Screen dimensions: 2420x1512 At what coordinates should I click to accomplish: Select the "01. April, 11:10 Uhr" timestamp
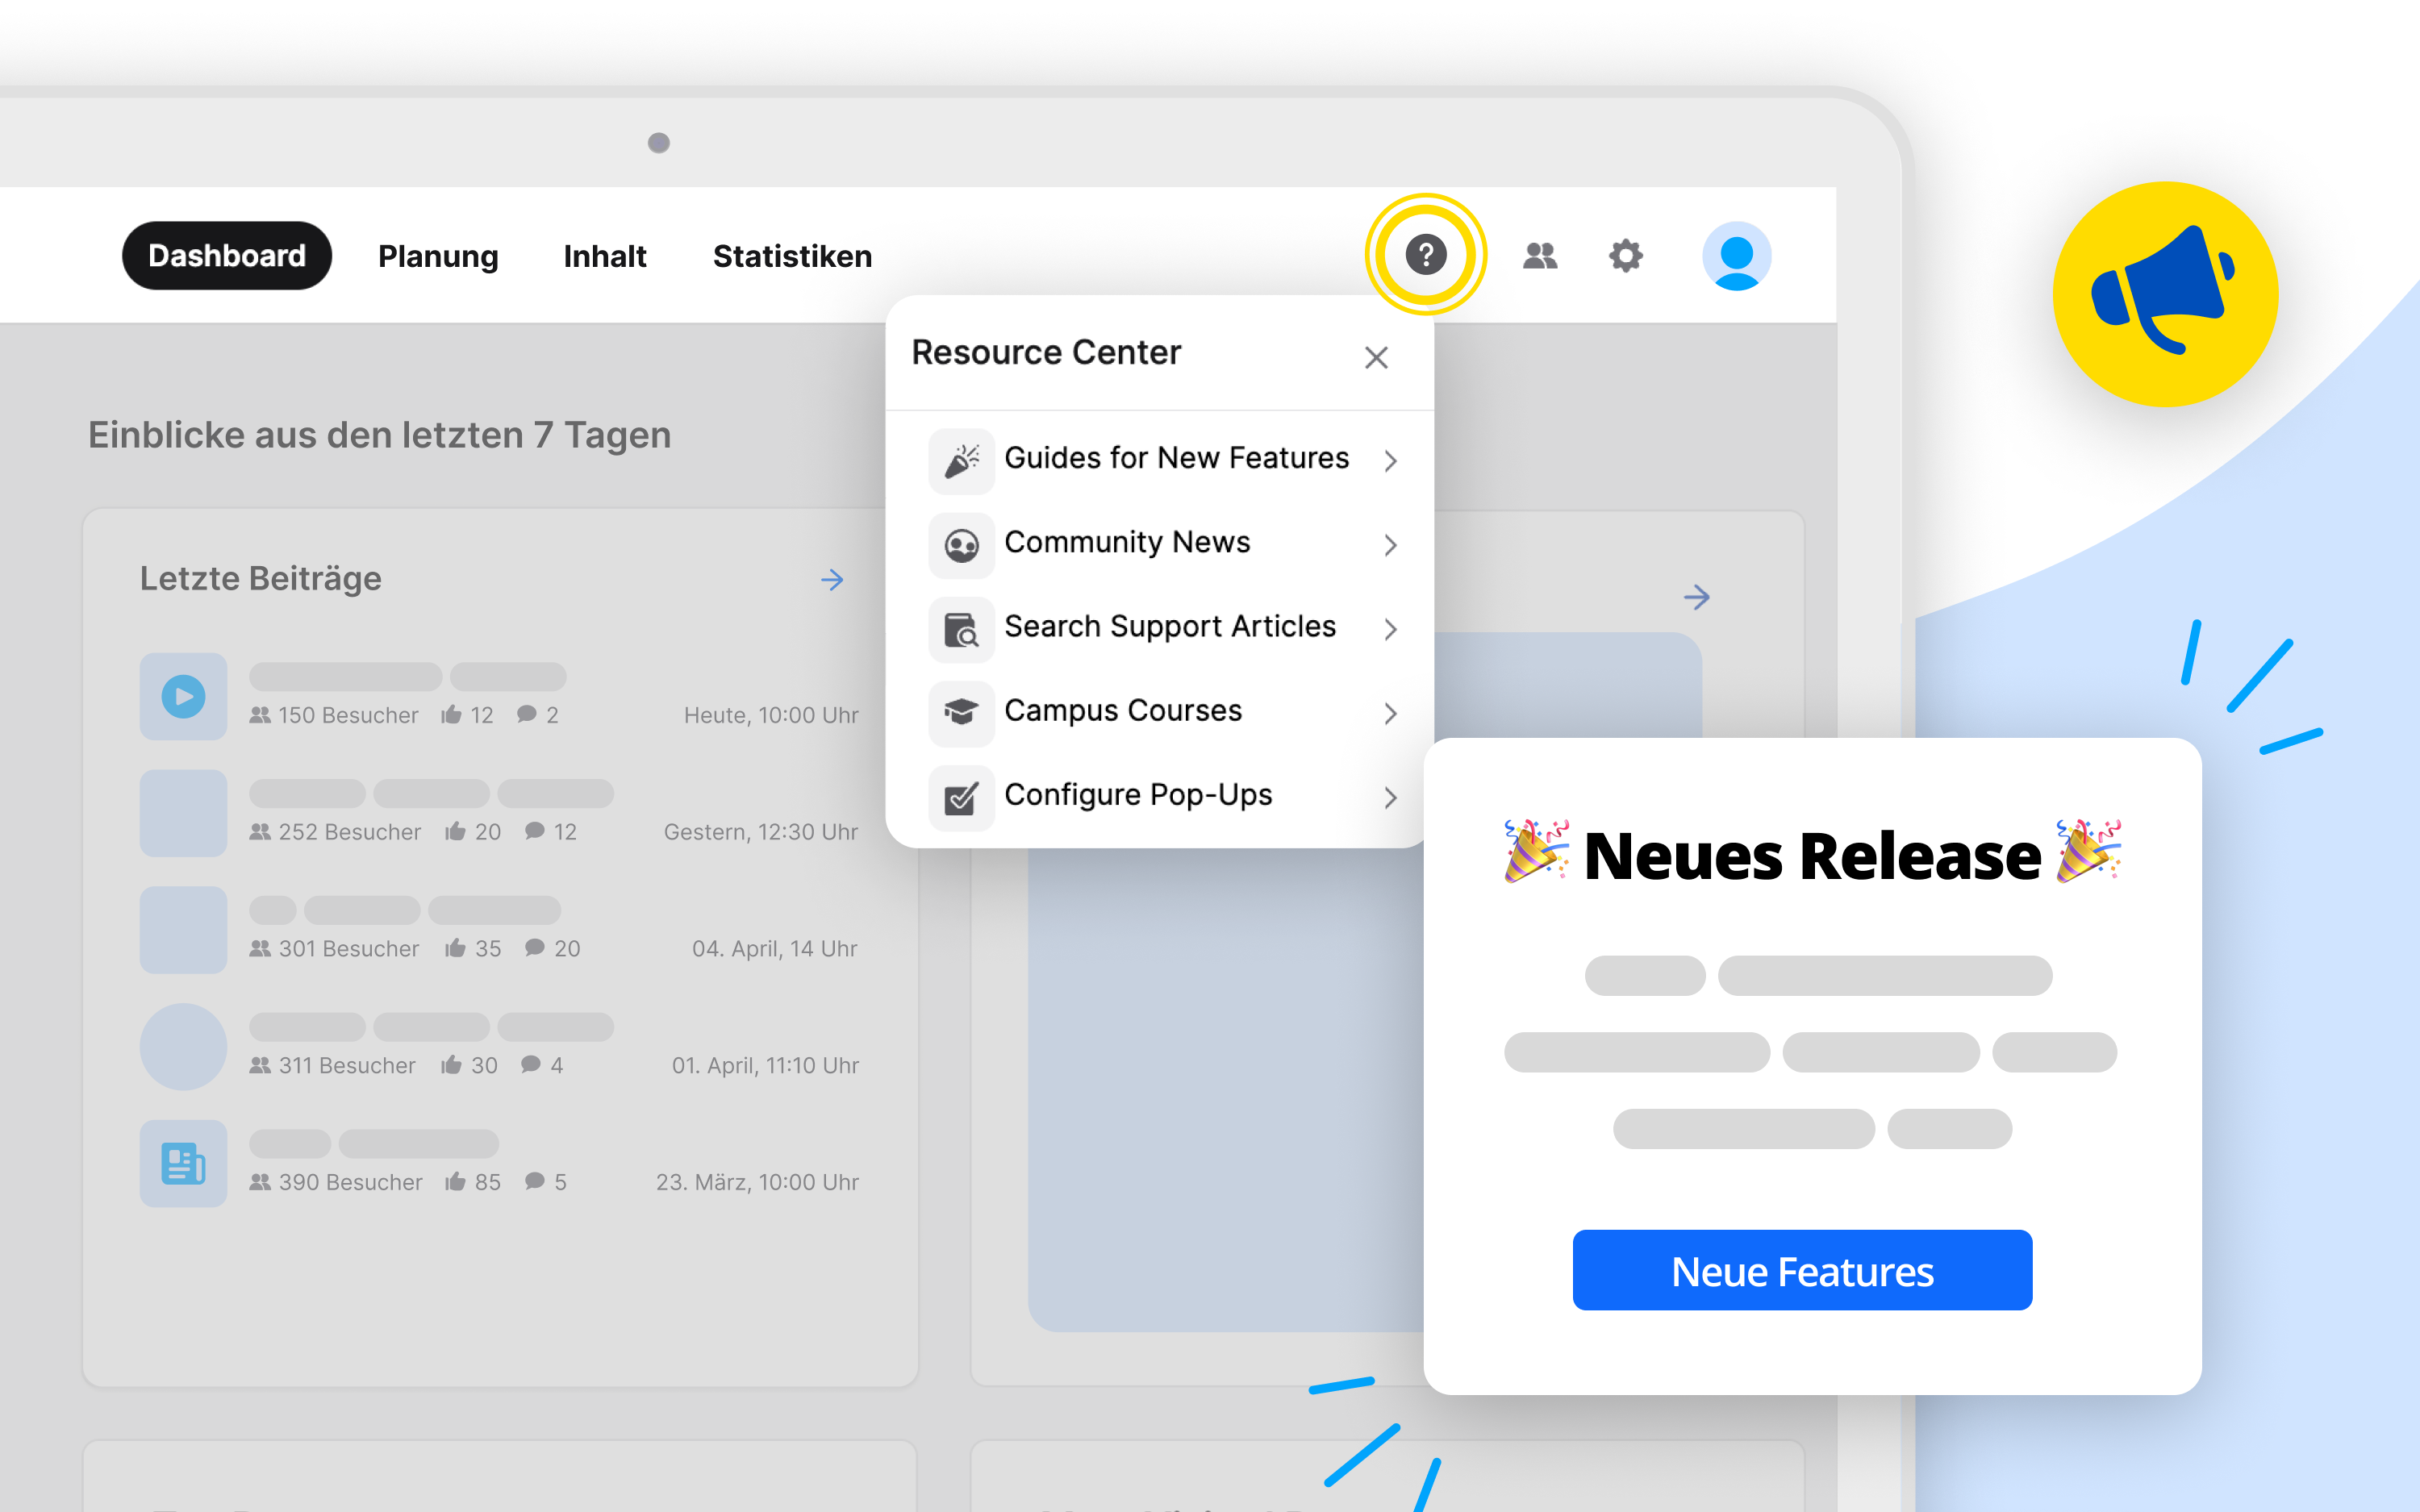(x=765, y=1065)
